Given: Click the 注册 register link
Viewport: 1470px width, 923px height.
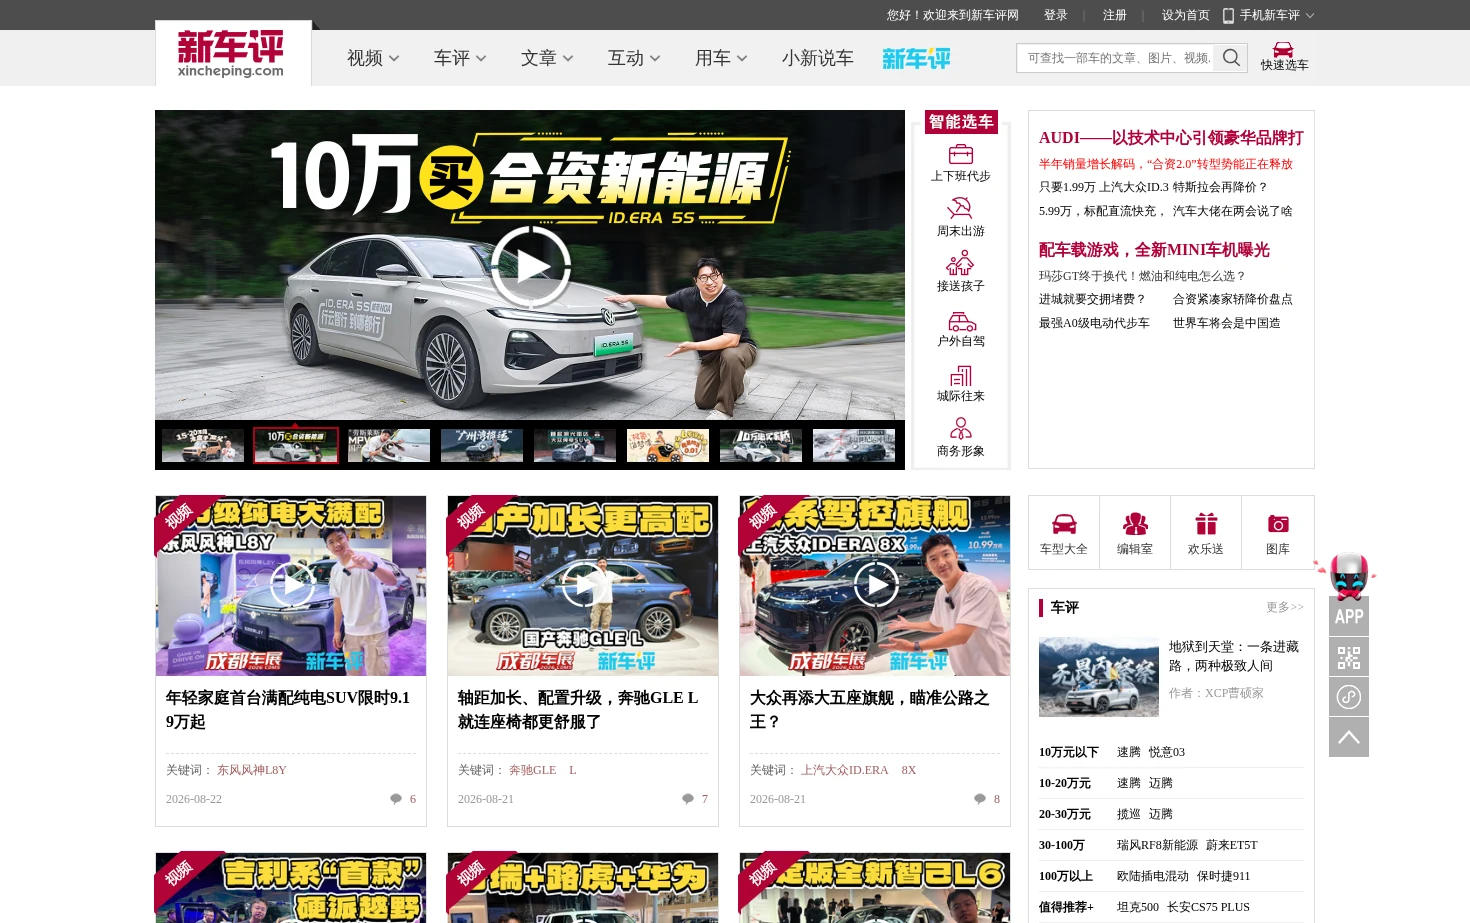Looking at the screenshot, I should coord(1115,15).
